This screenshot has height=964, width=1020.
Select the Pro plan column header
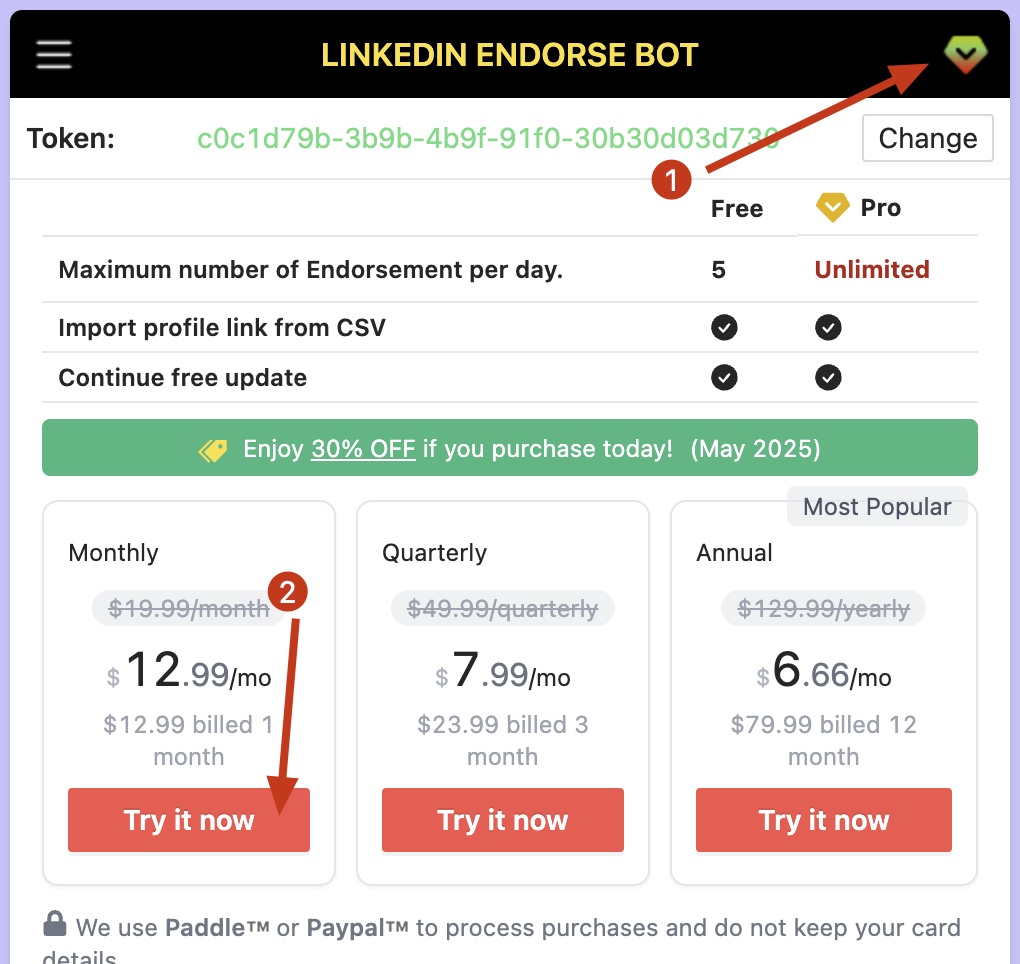880,208
